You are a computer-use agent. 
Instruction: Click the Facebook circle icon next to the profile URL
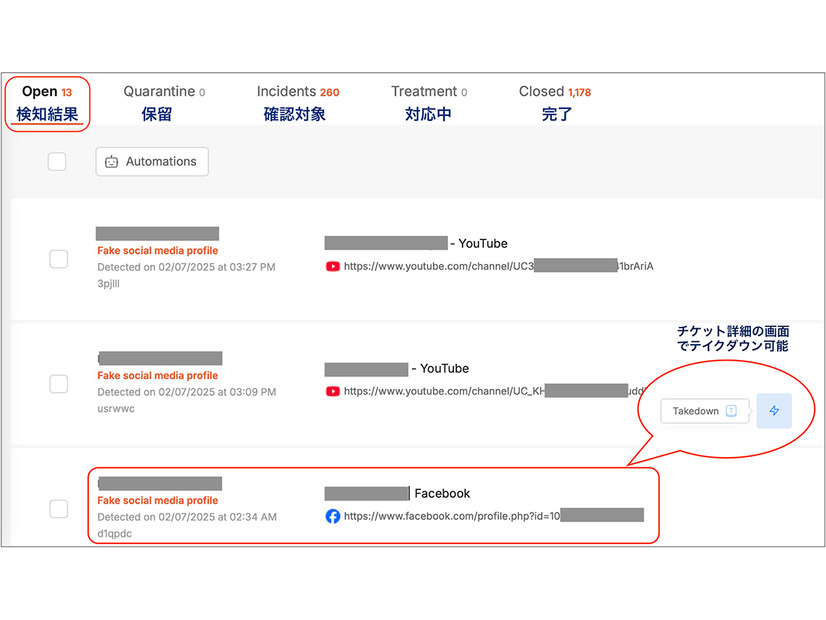(332, 517)
